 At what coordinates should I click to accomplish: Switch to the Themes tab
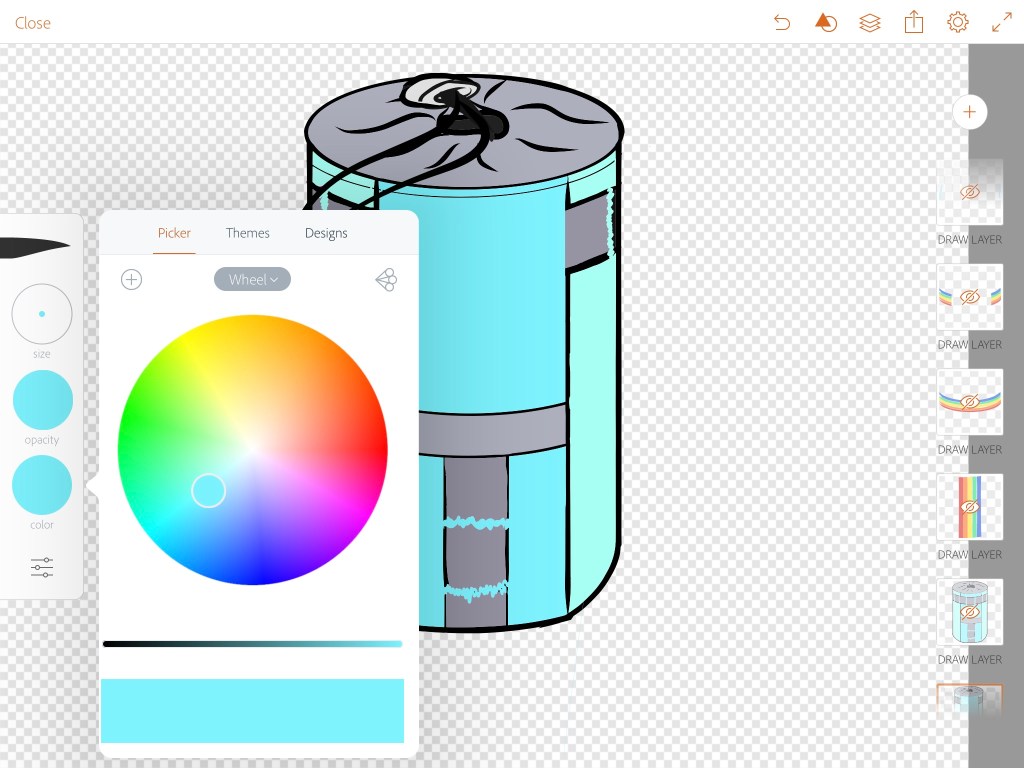[247, 233]
